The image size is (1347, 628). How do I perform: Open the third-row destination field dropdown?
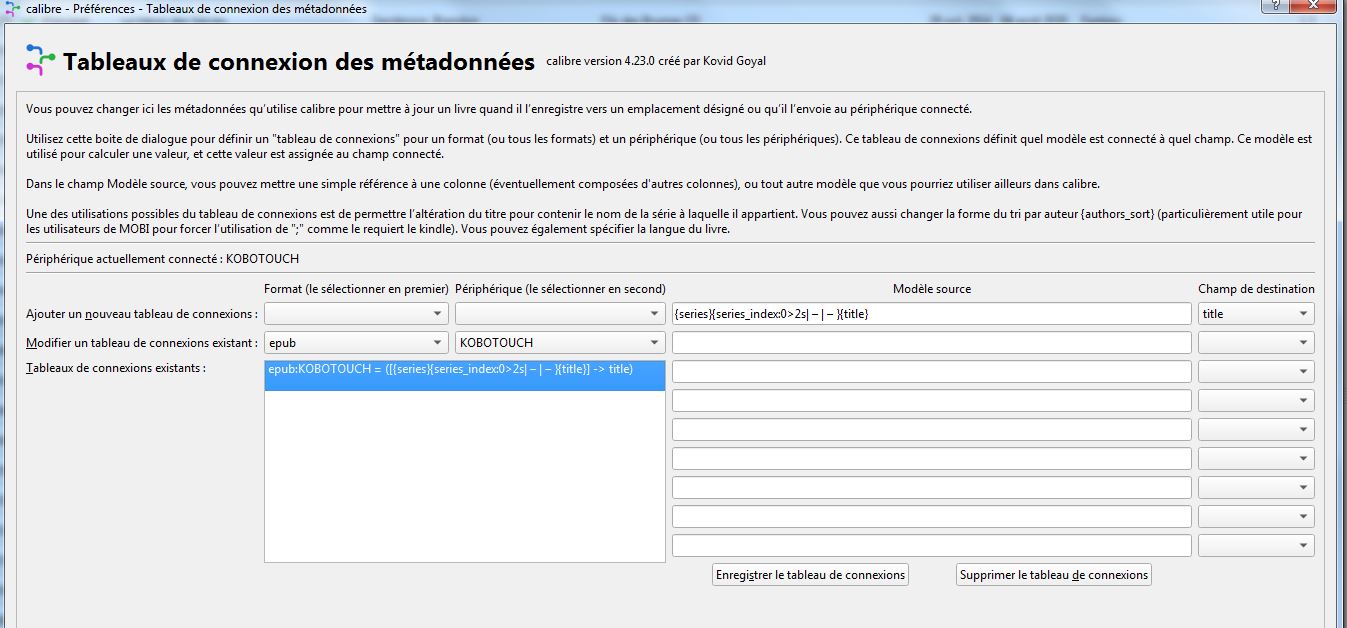[1256, 372]
